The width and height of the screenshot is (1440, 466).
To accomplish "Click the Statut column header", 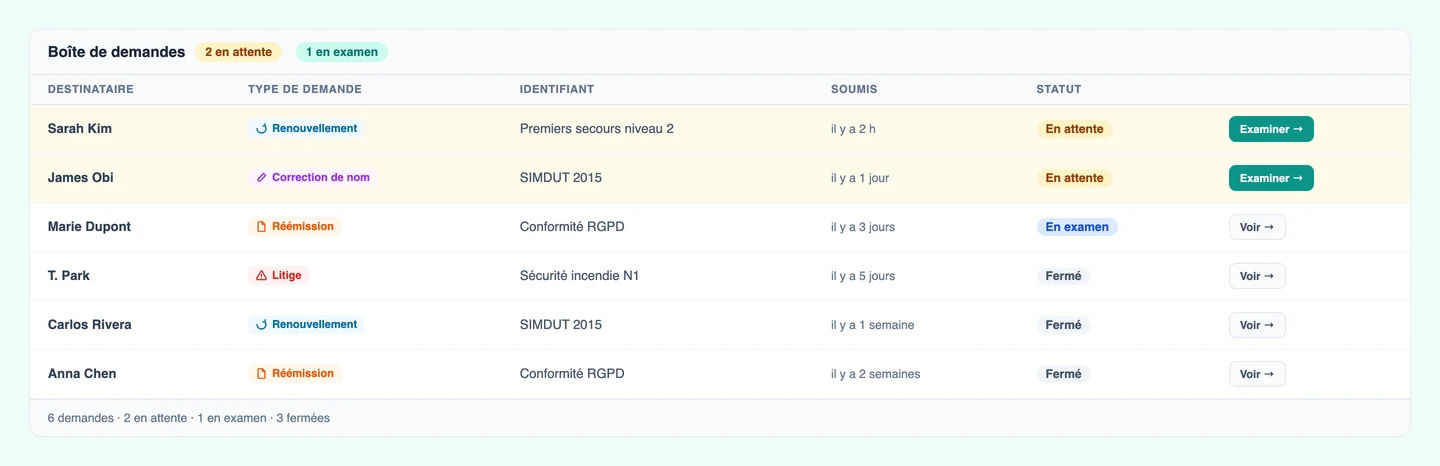I will point(1059,90).
